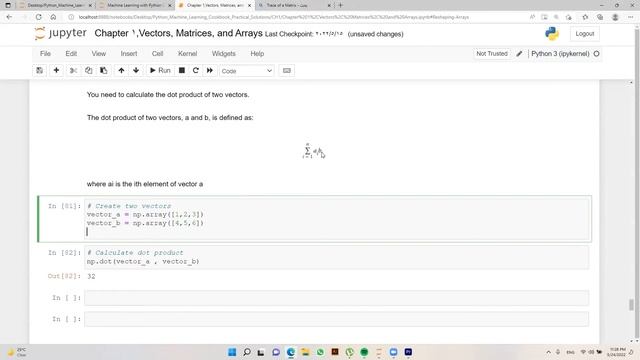This screenshot has width=640, height=360.
Task: Open Zoom from the taskbar
Action: pos(393,352)
